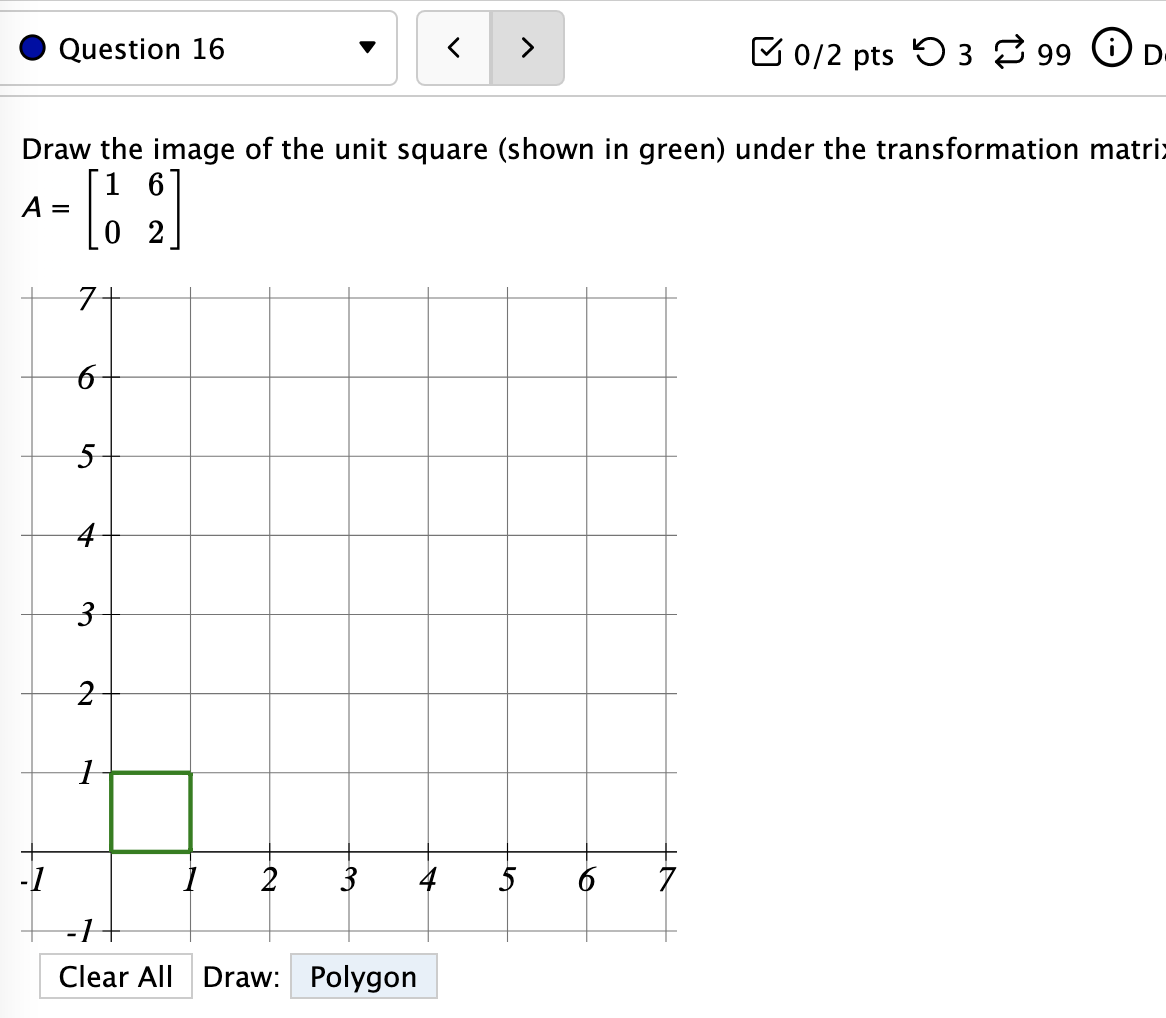
Task: Select the Polygon drawing tool
Action: [x=364, y=976]
